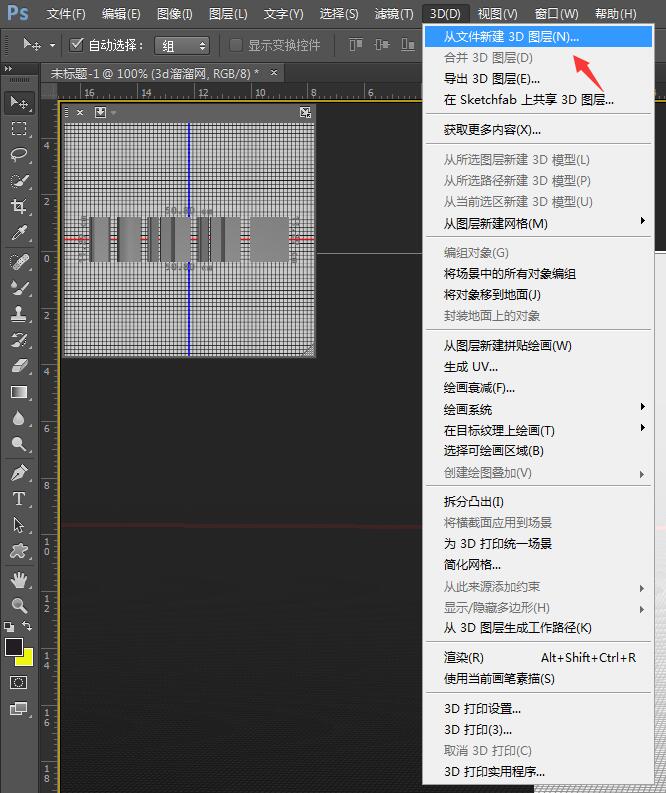Swap foreground and background colors
The height and width of the screenshot is (793, 666).
27,626
